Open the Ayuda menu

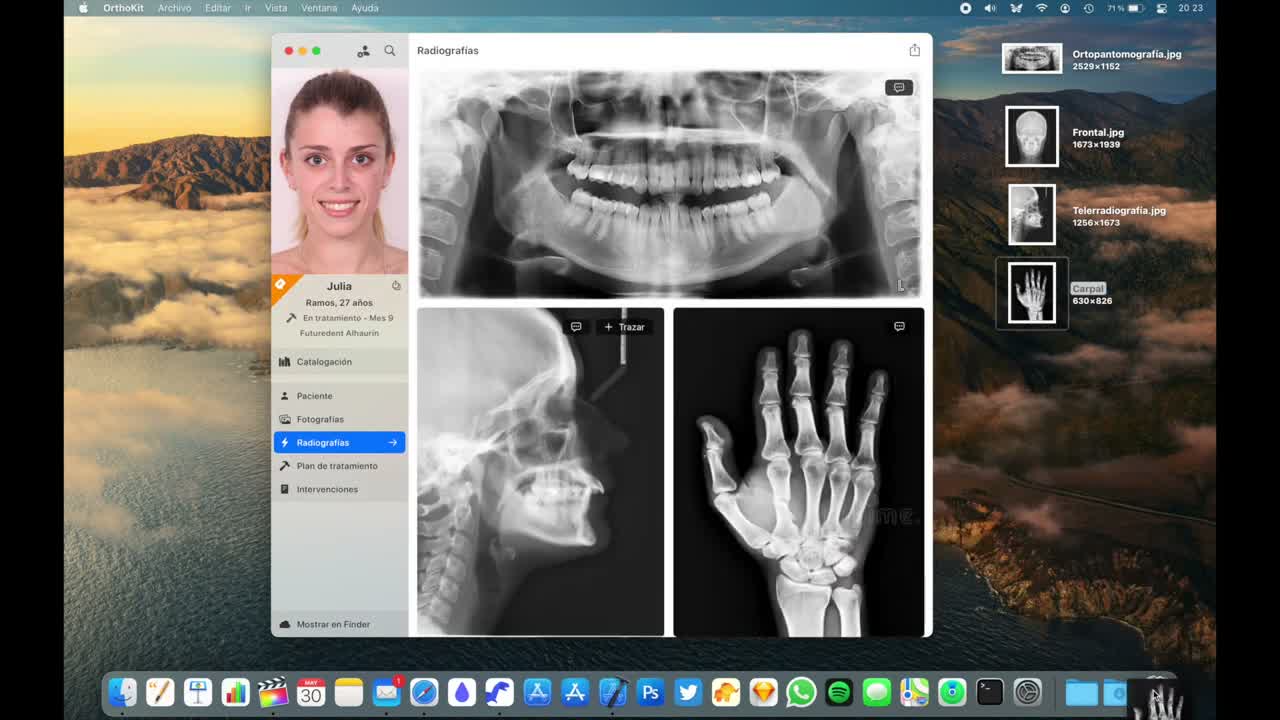click(x=365, y=8)
